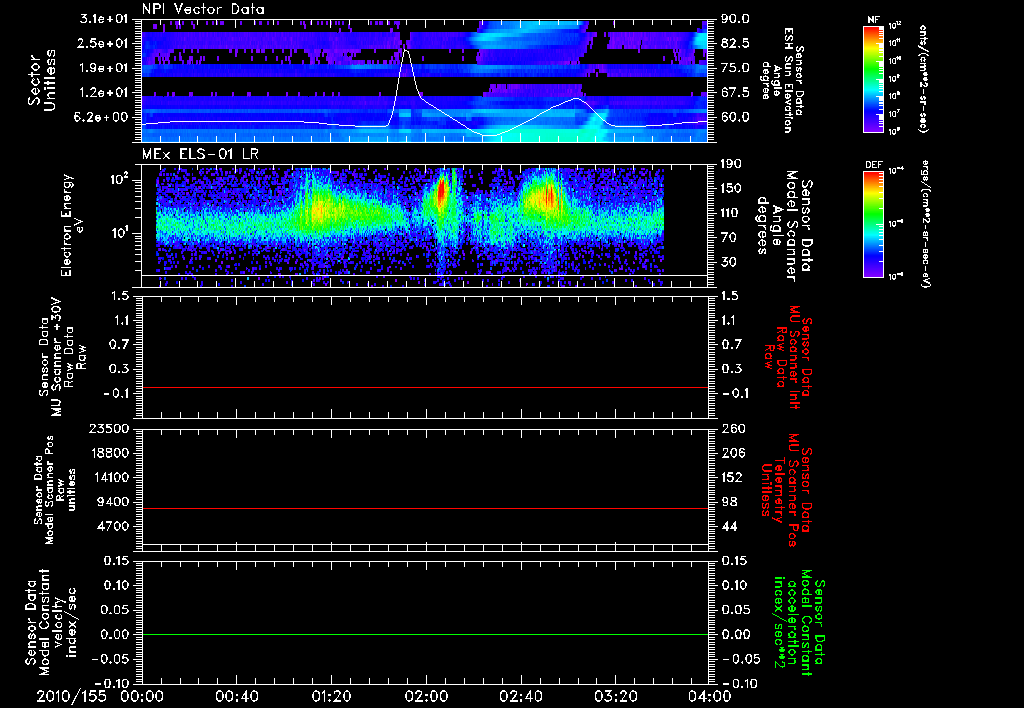Screen dimensions: 1024x708
Task: Click the '90.0' sun elevation axis value
Action: (735, 19)
